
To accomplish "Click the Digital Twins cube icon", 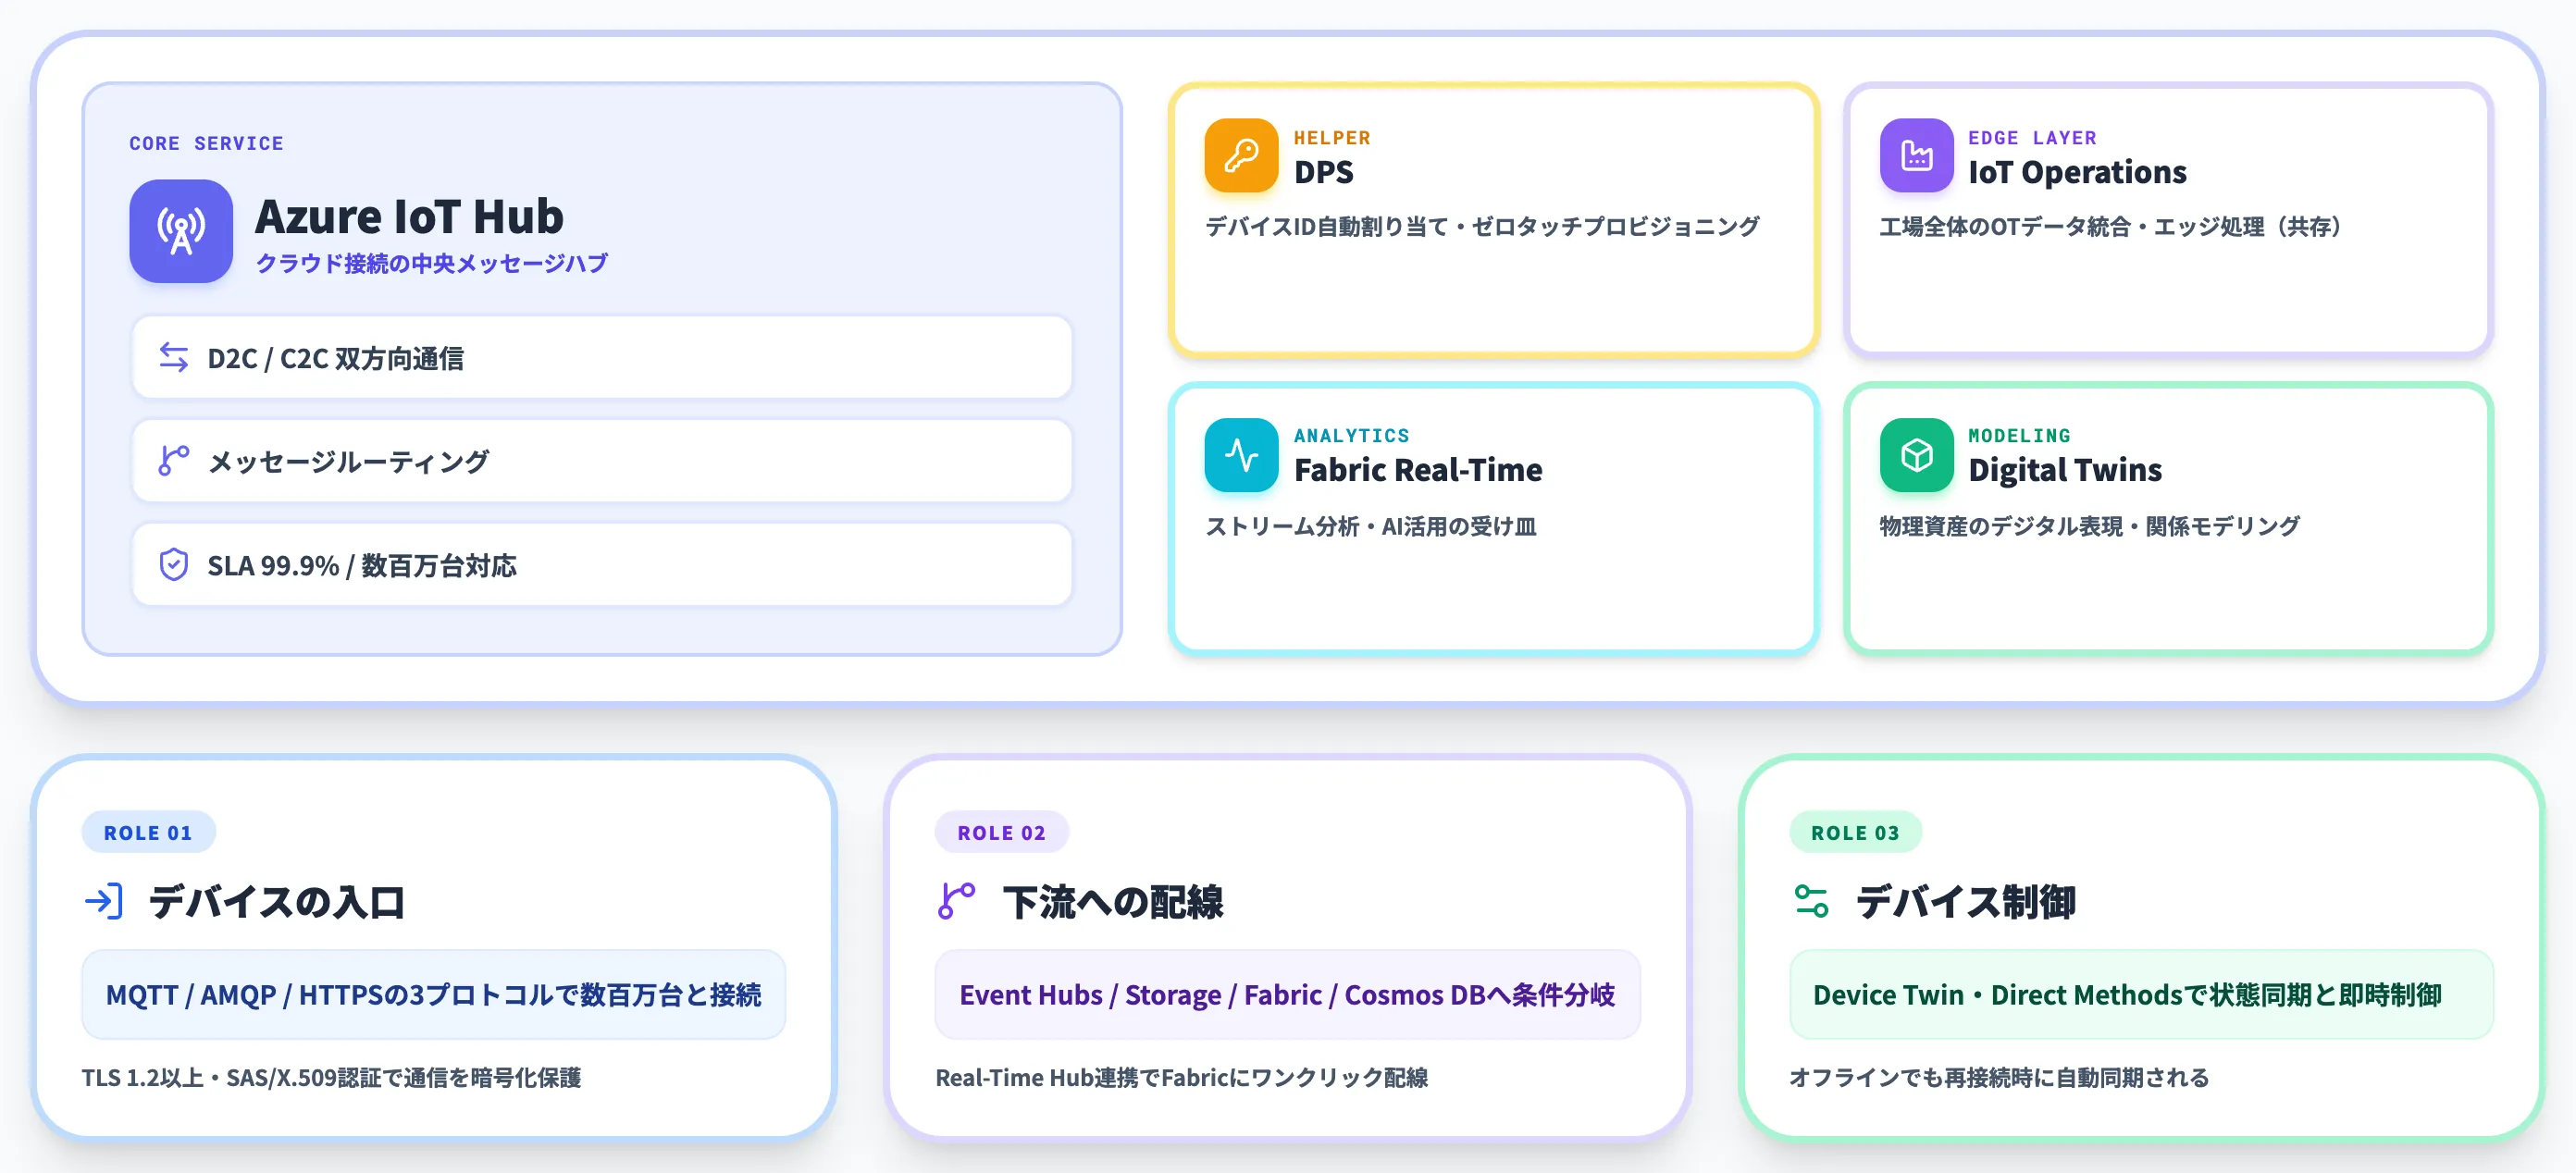I will pyautogui.click(x=1916, y=455).
